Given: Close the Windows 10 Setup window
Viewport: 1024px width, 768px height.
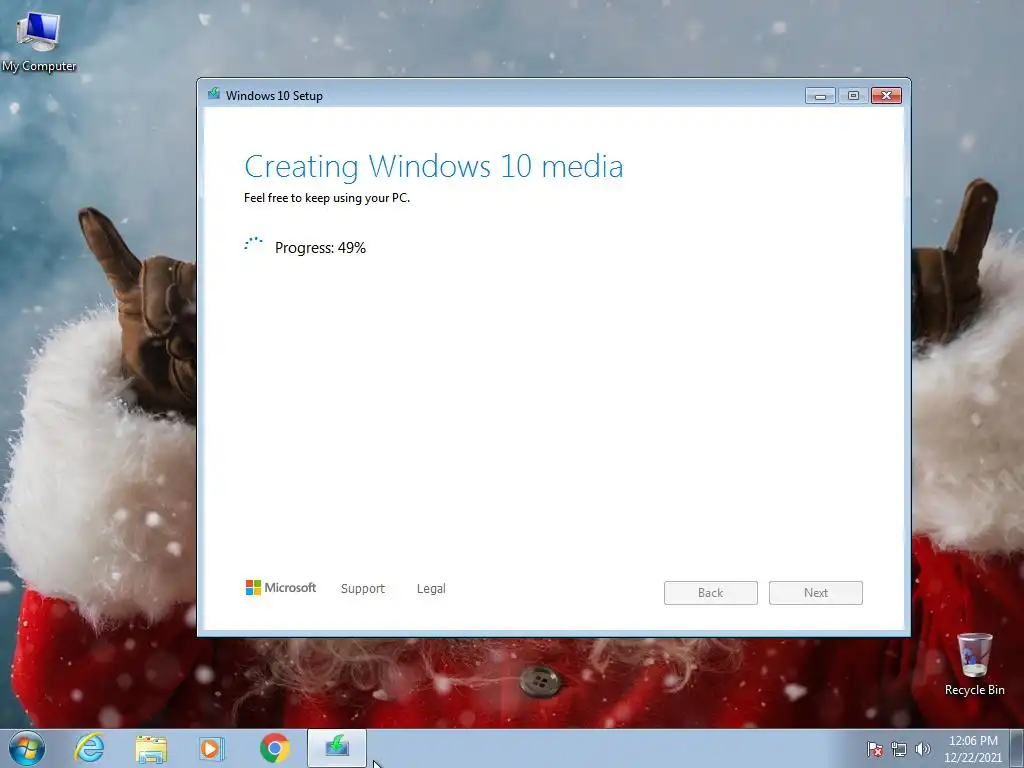Looking at the screenshot, I should pyautogui.click(x=886, y=96).
